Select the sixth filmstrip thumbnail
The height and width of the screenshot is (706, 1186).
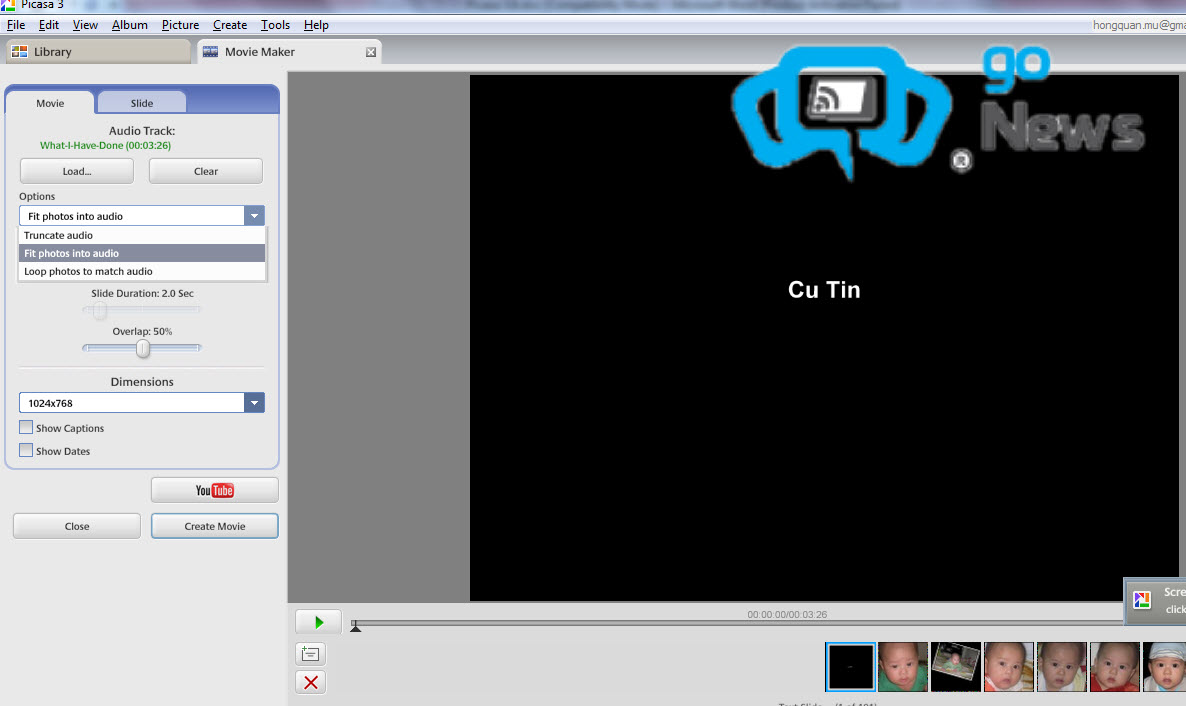1114,667
